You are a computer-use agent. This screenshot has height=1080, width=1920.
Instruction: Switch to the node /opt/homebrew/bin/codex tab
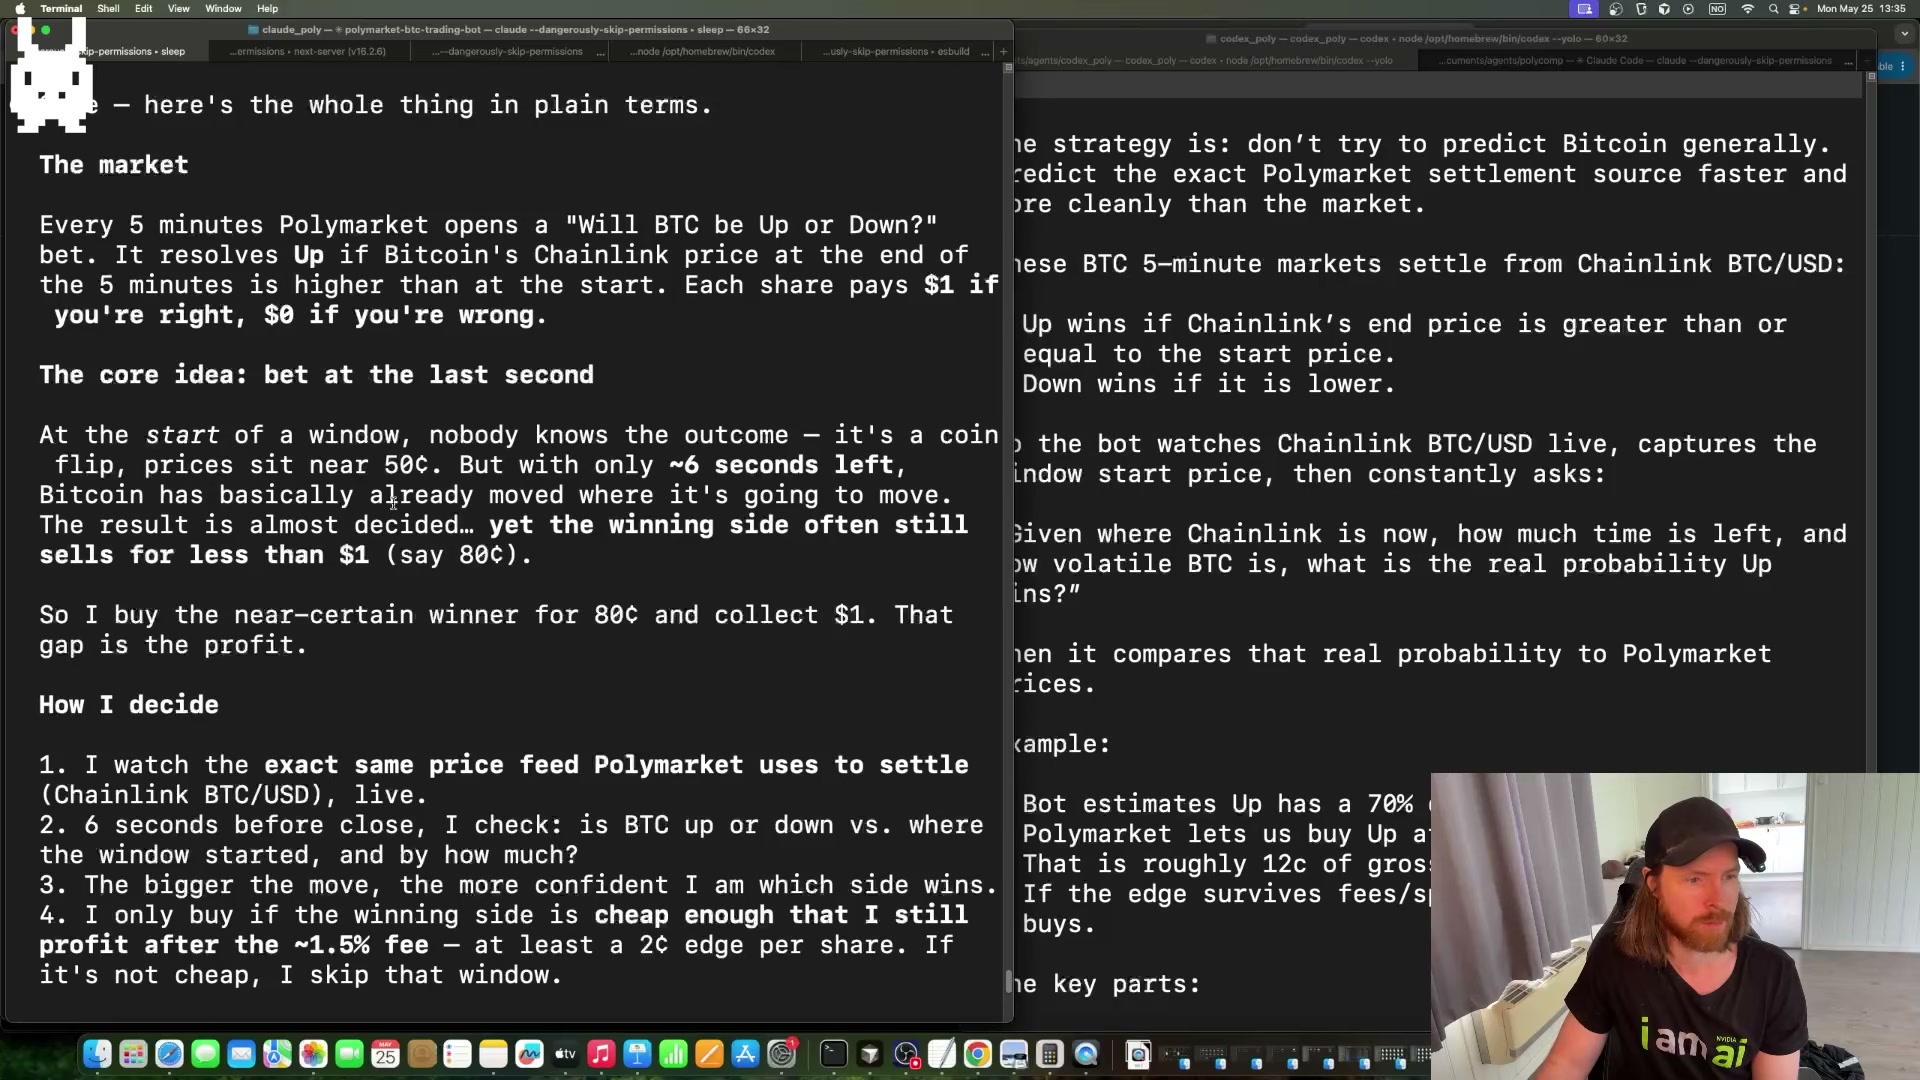[x=705, y=51]
